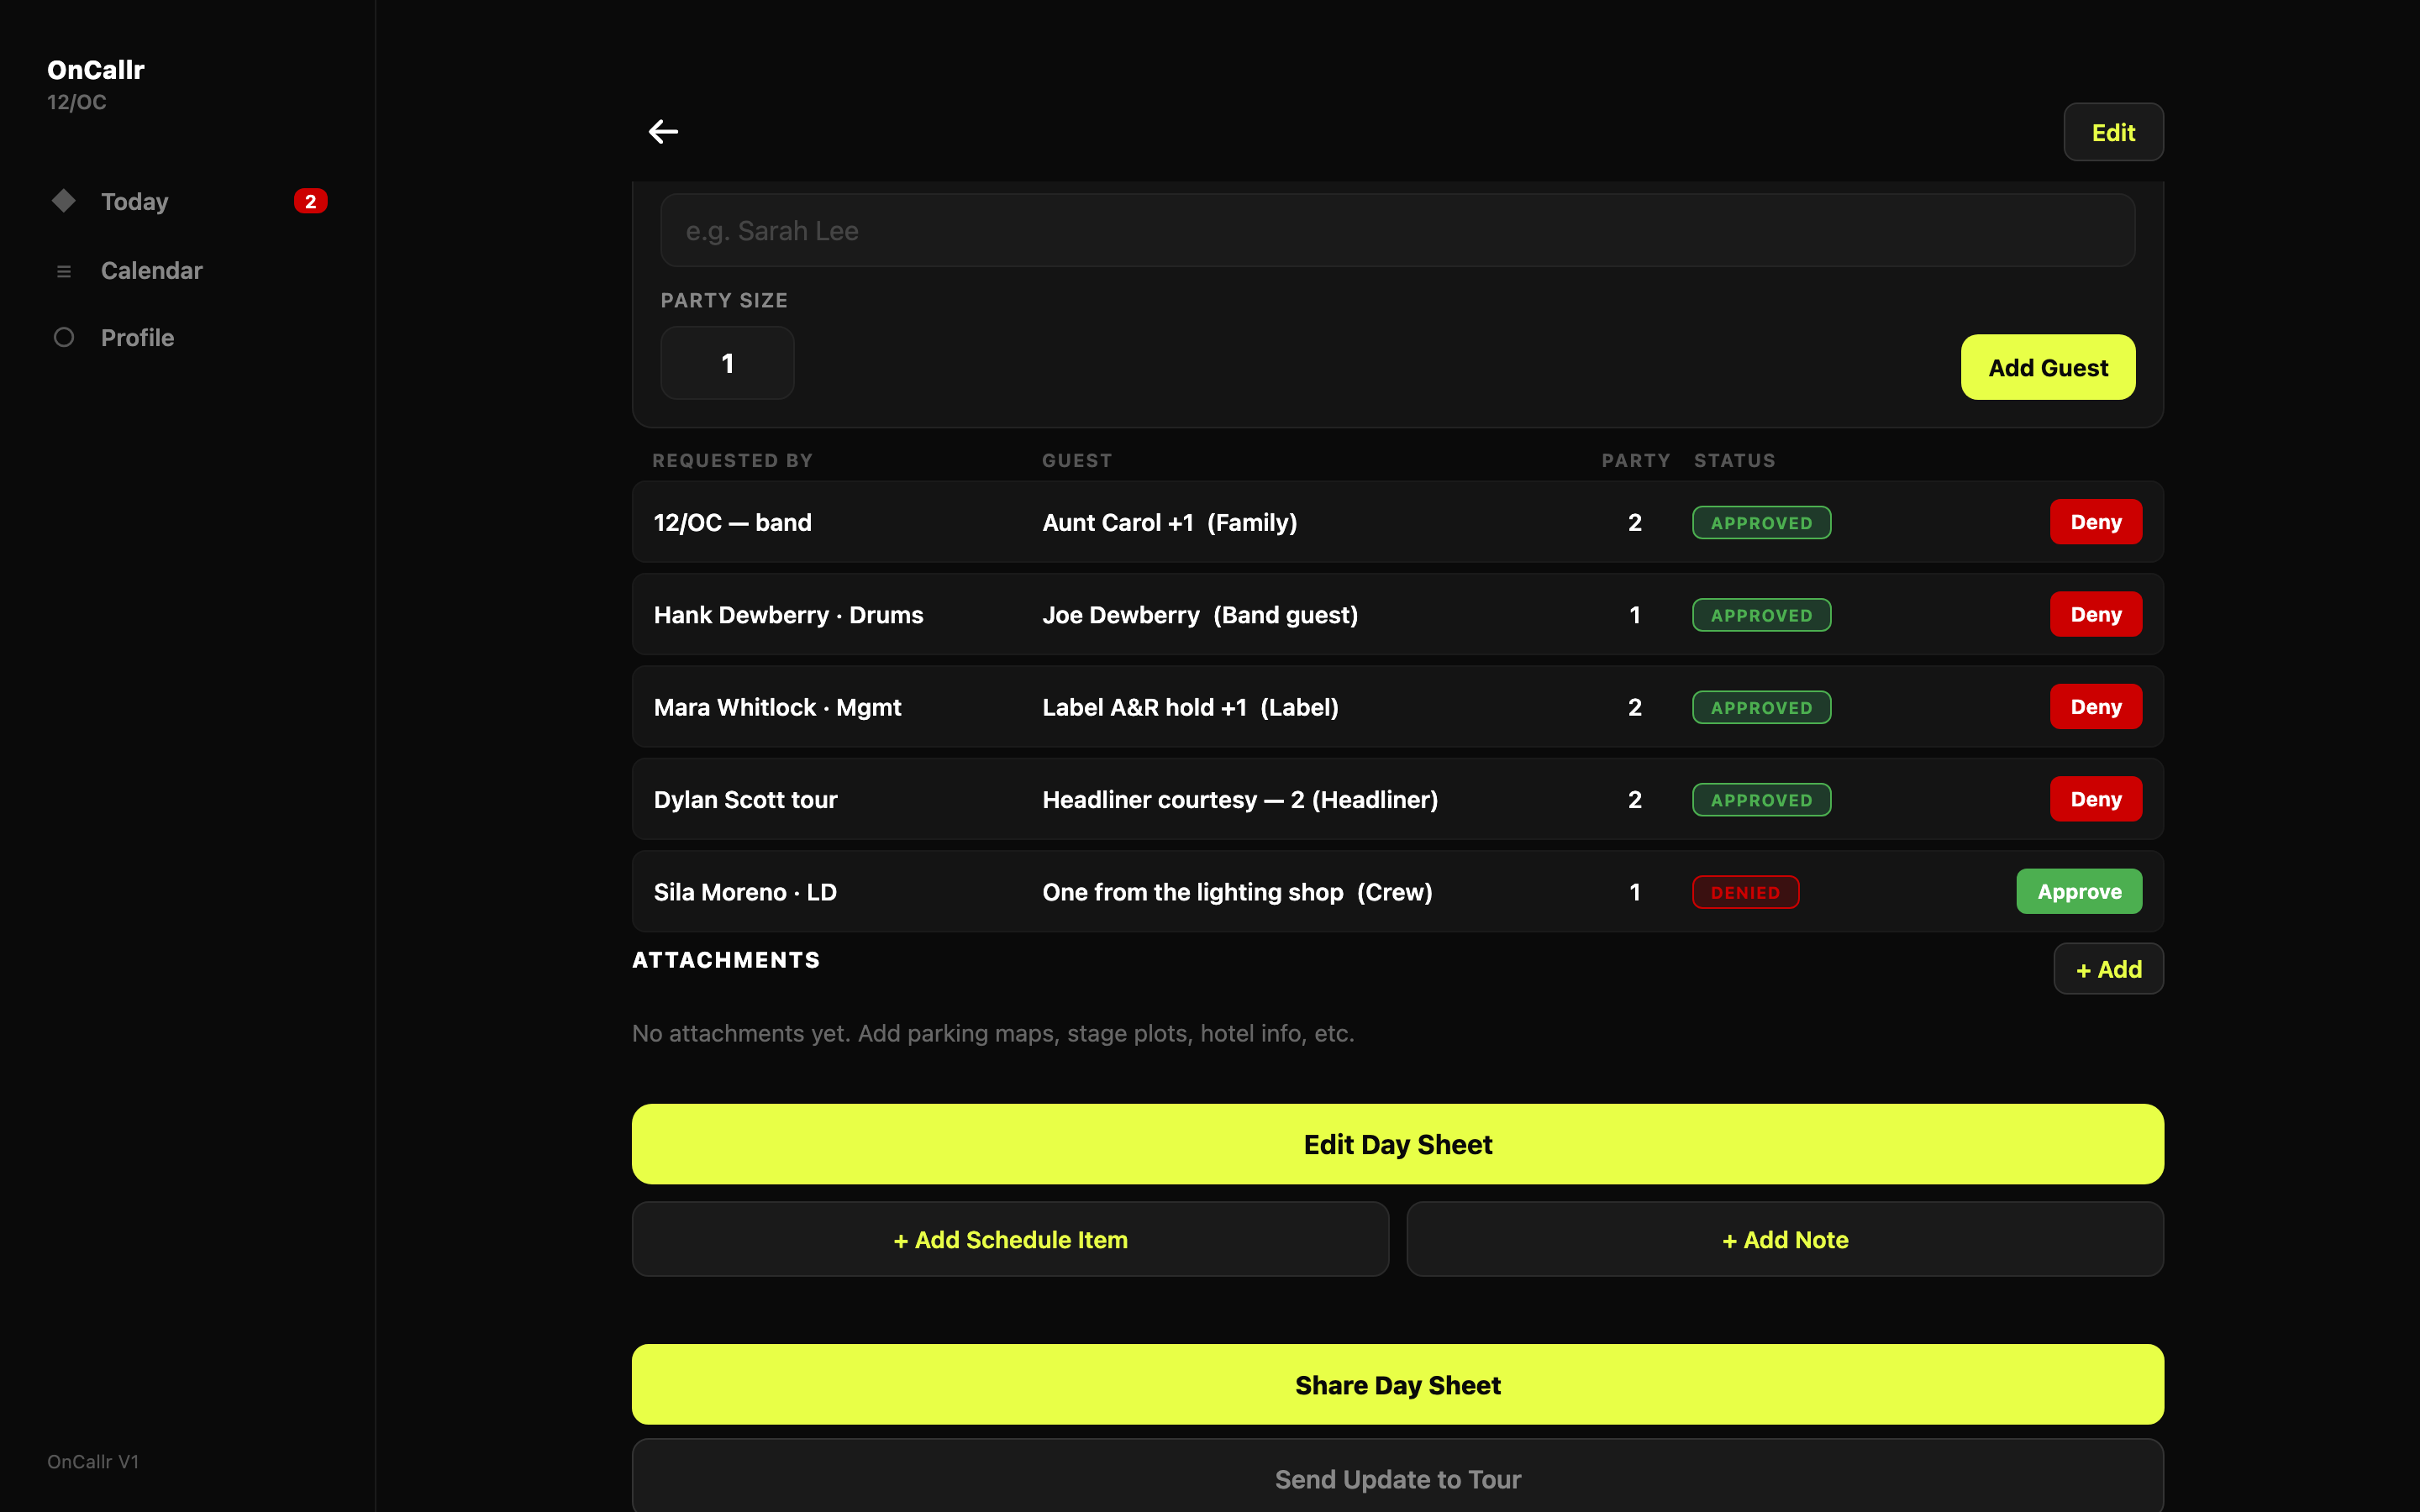Click the Edit button at top right
Screen dimensions: 2420x1512
click(2113, 132)
